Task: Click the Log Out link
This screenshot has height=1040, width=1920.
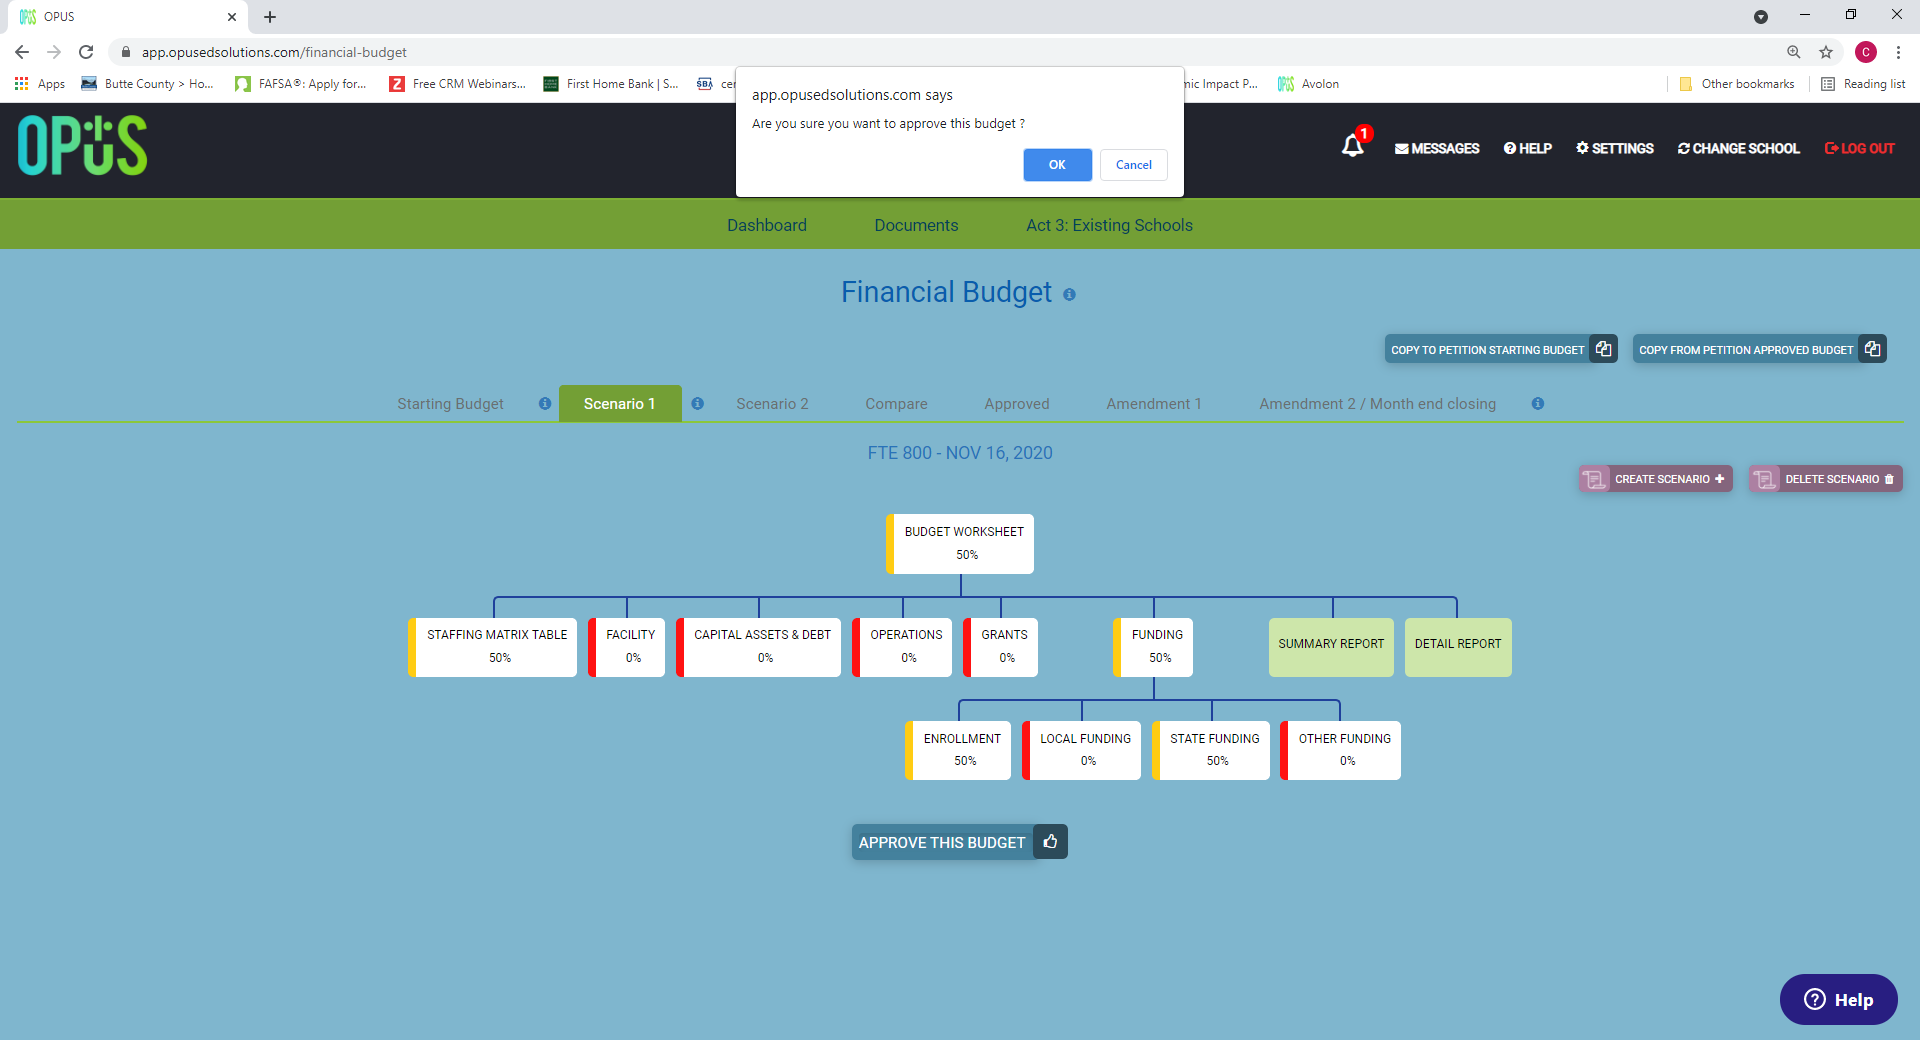Action: [x=1860, y=148]
